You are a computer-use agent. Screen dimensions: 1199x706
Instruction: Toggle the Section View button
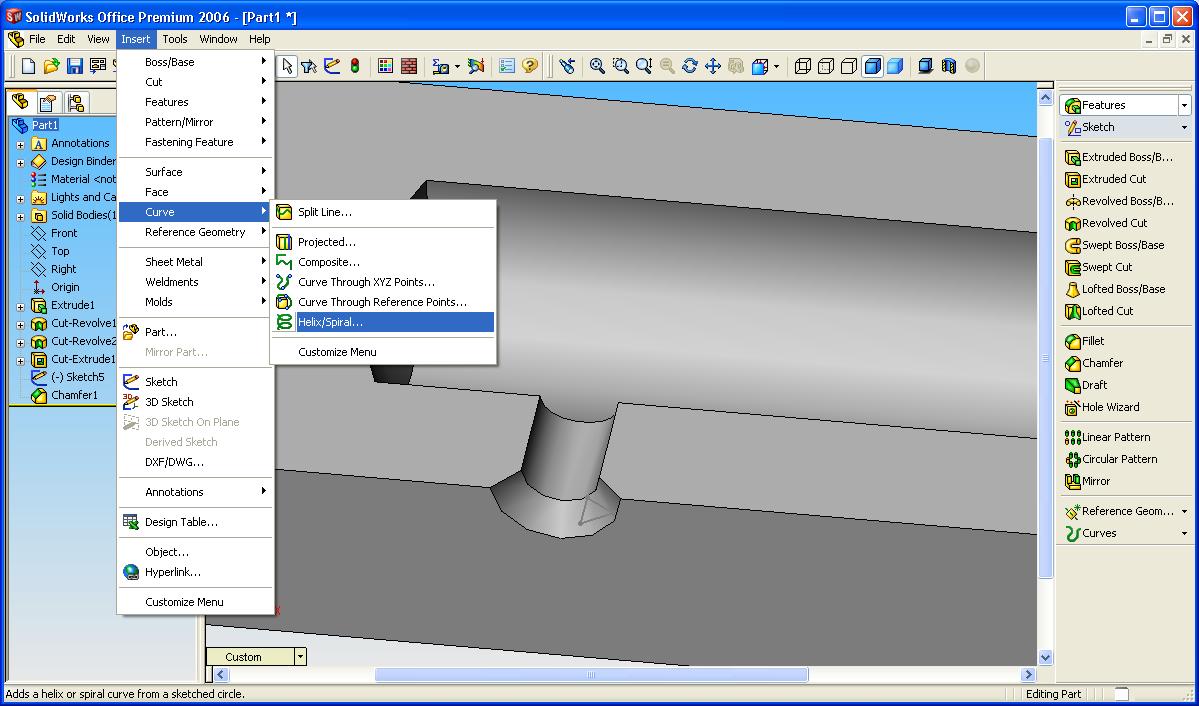[949, 67]
